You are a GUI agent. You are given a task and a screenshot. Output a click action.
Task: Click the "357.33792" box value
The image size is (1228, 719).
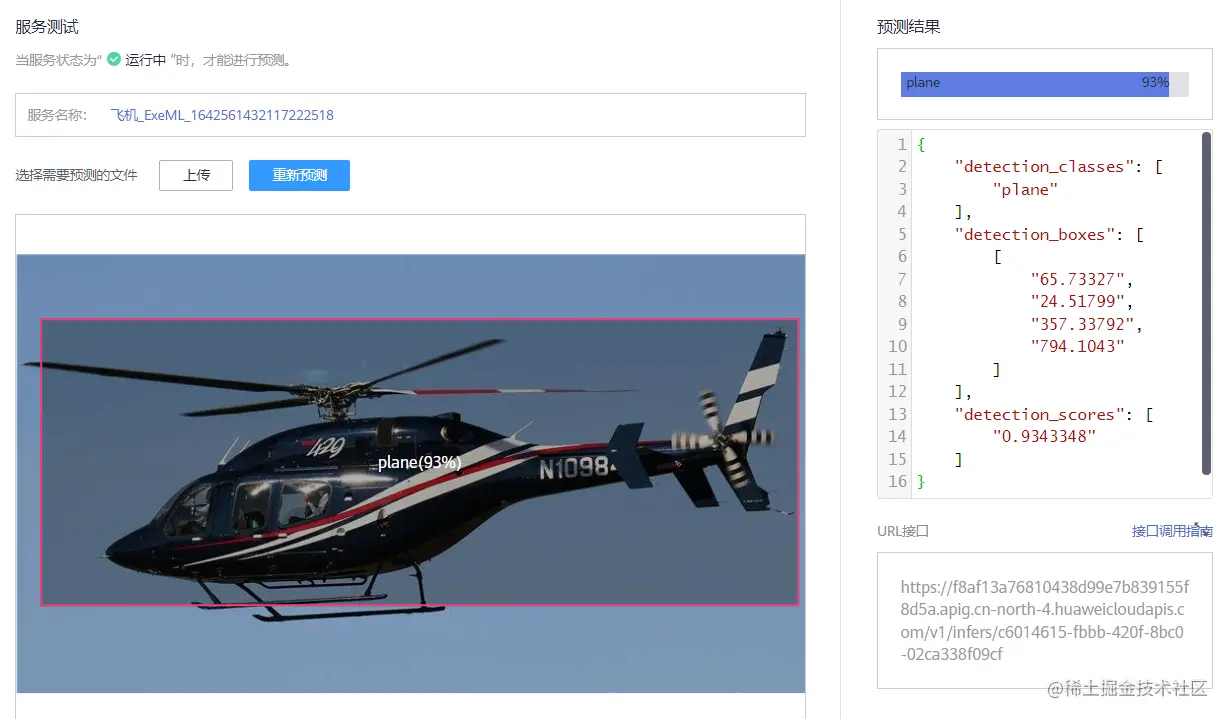pos(1082,324)
